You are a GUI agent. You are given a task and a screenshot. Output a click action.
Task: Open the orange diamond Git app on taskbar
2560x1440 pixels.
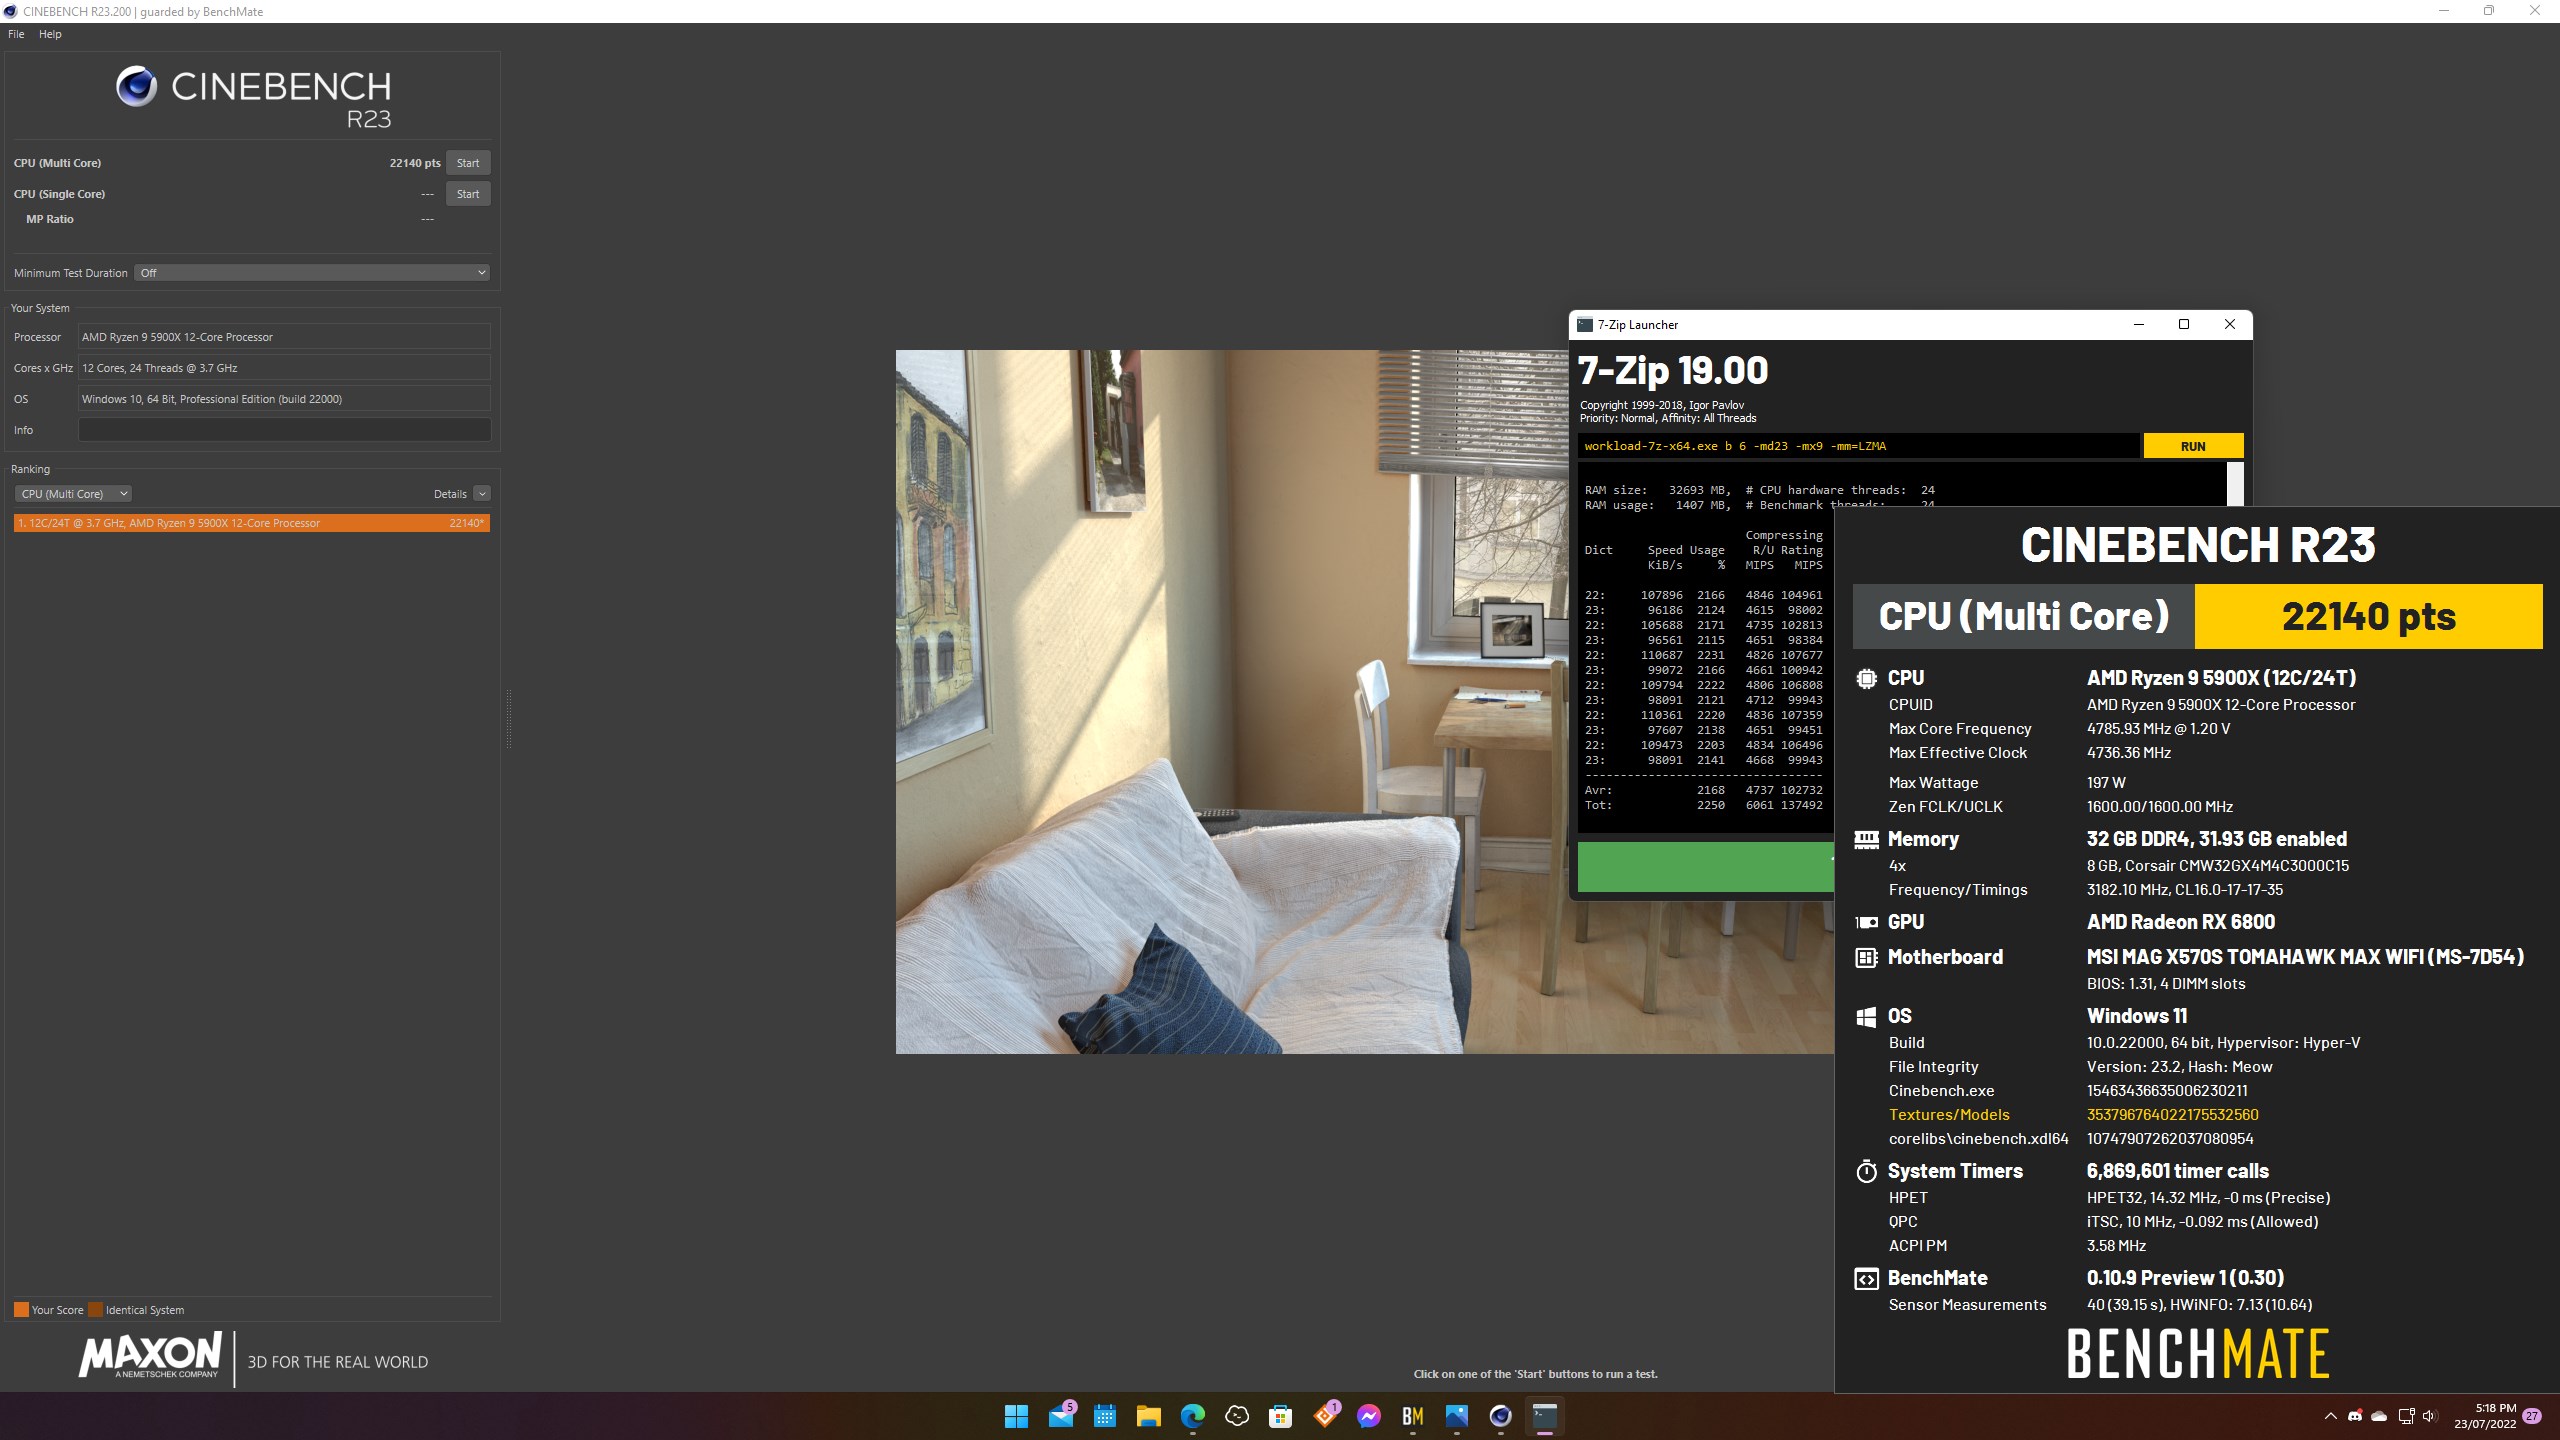tap(1326, 1416)
